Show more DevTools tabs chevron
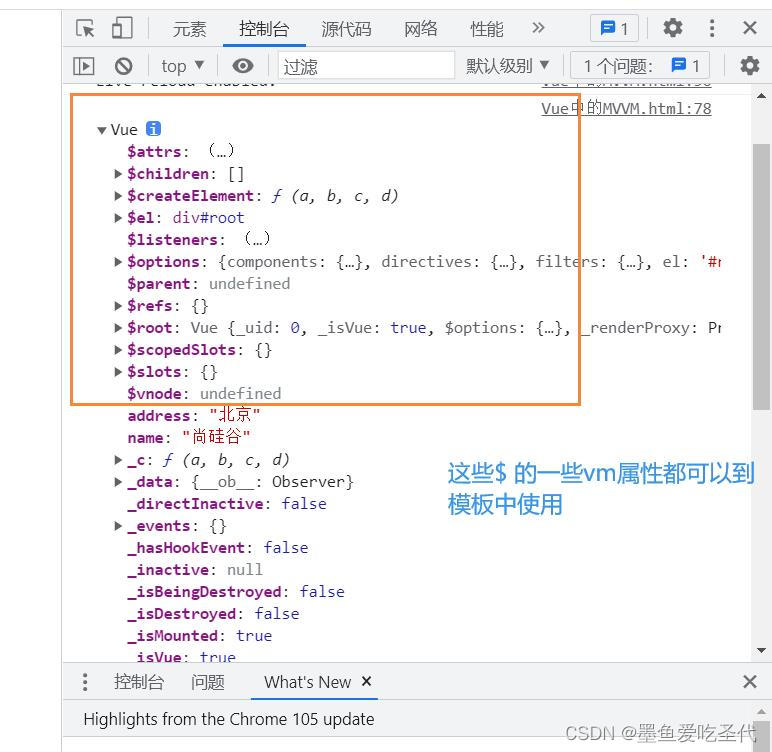 pos(538,28)
